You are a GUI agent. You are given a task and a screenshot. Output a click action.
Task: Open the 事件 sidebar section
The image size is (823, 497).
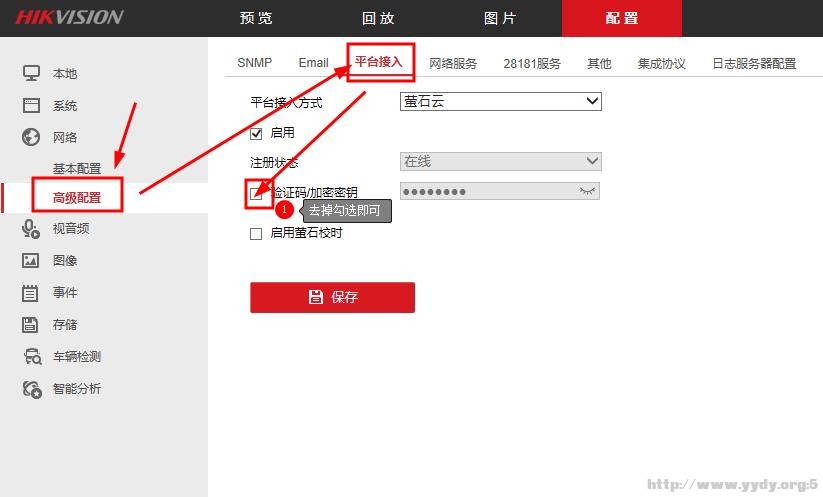pos(65,292)
